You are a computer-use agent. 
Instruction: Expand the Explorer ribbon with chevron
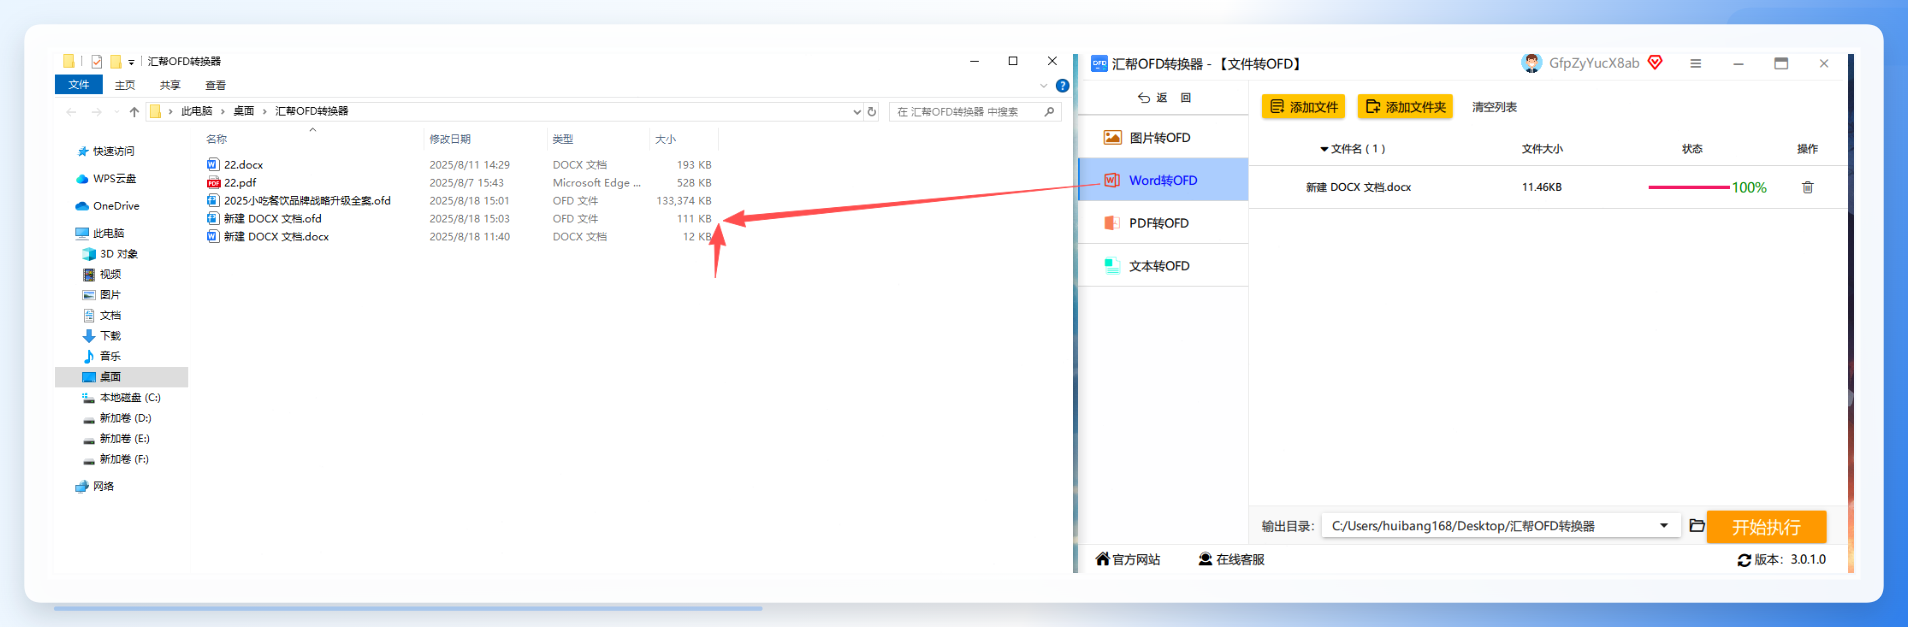1044,86
